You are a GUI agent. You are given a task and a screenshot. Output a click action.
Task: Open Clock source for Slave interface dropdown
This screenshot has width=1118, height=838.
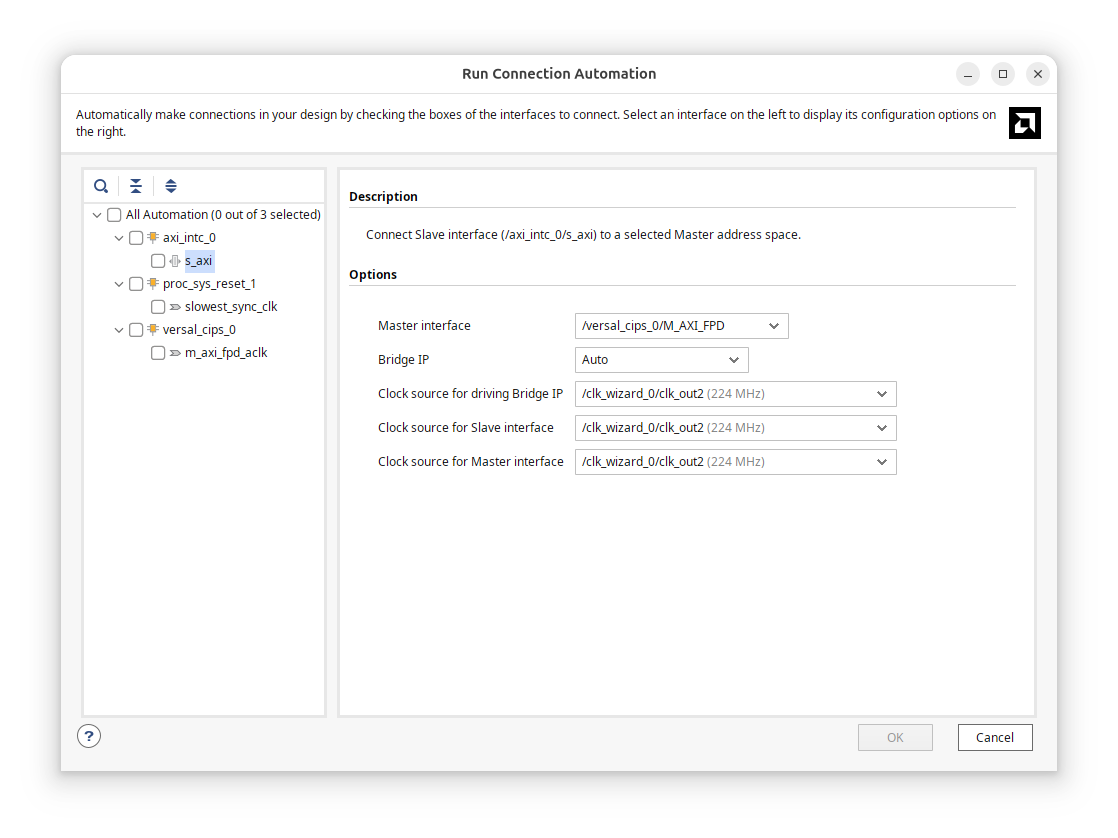(735, 428)
